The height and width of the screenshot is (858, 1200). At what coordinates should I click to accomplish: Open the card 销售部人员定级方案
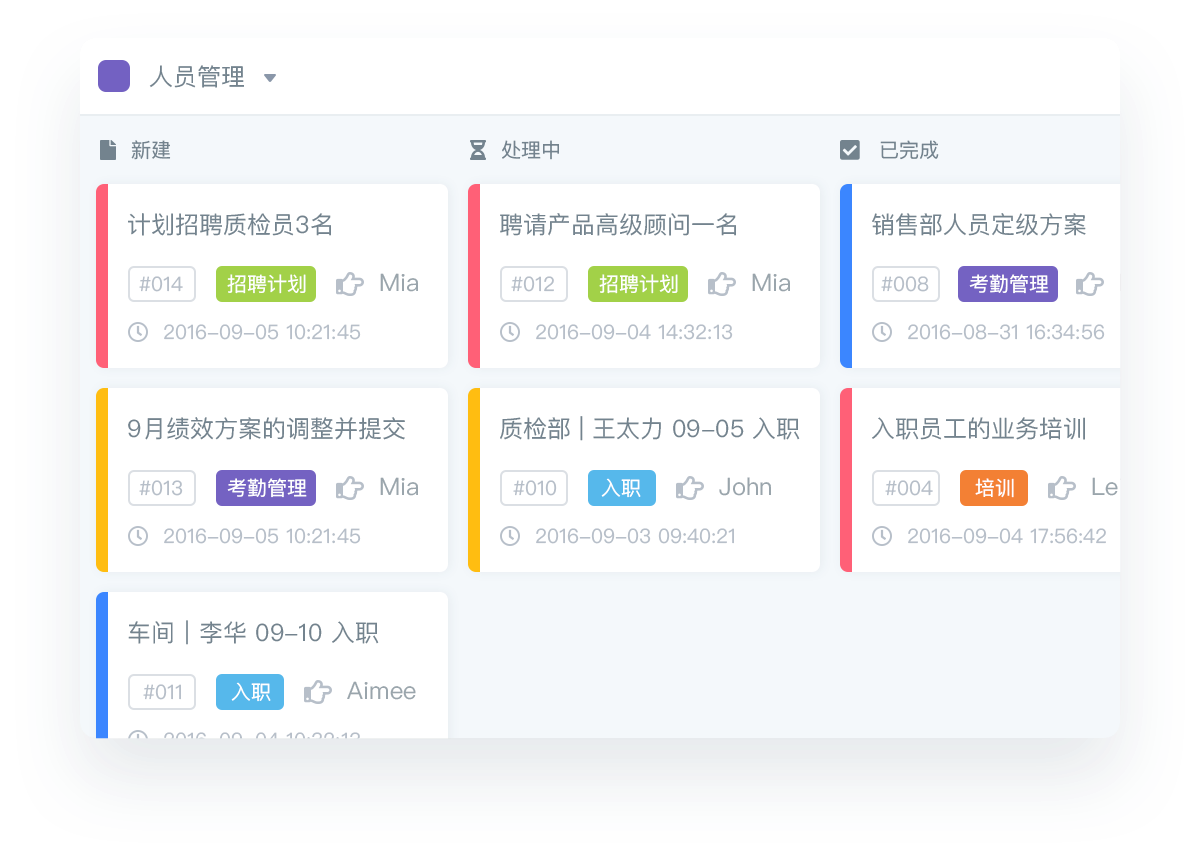pos(978,225)
